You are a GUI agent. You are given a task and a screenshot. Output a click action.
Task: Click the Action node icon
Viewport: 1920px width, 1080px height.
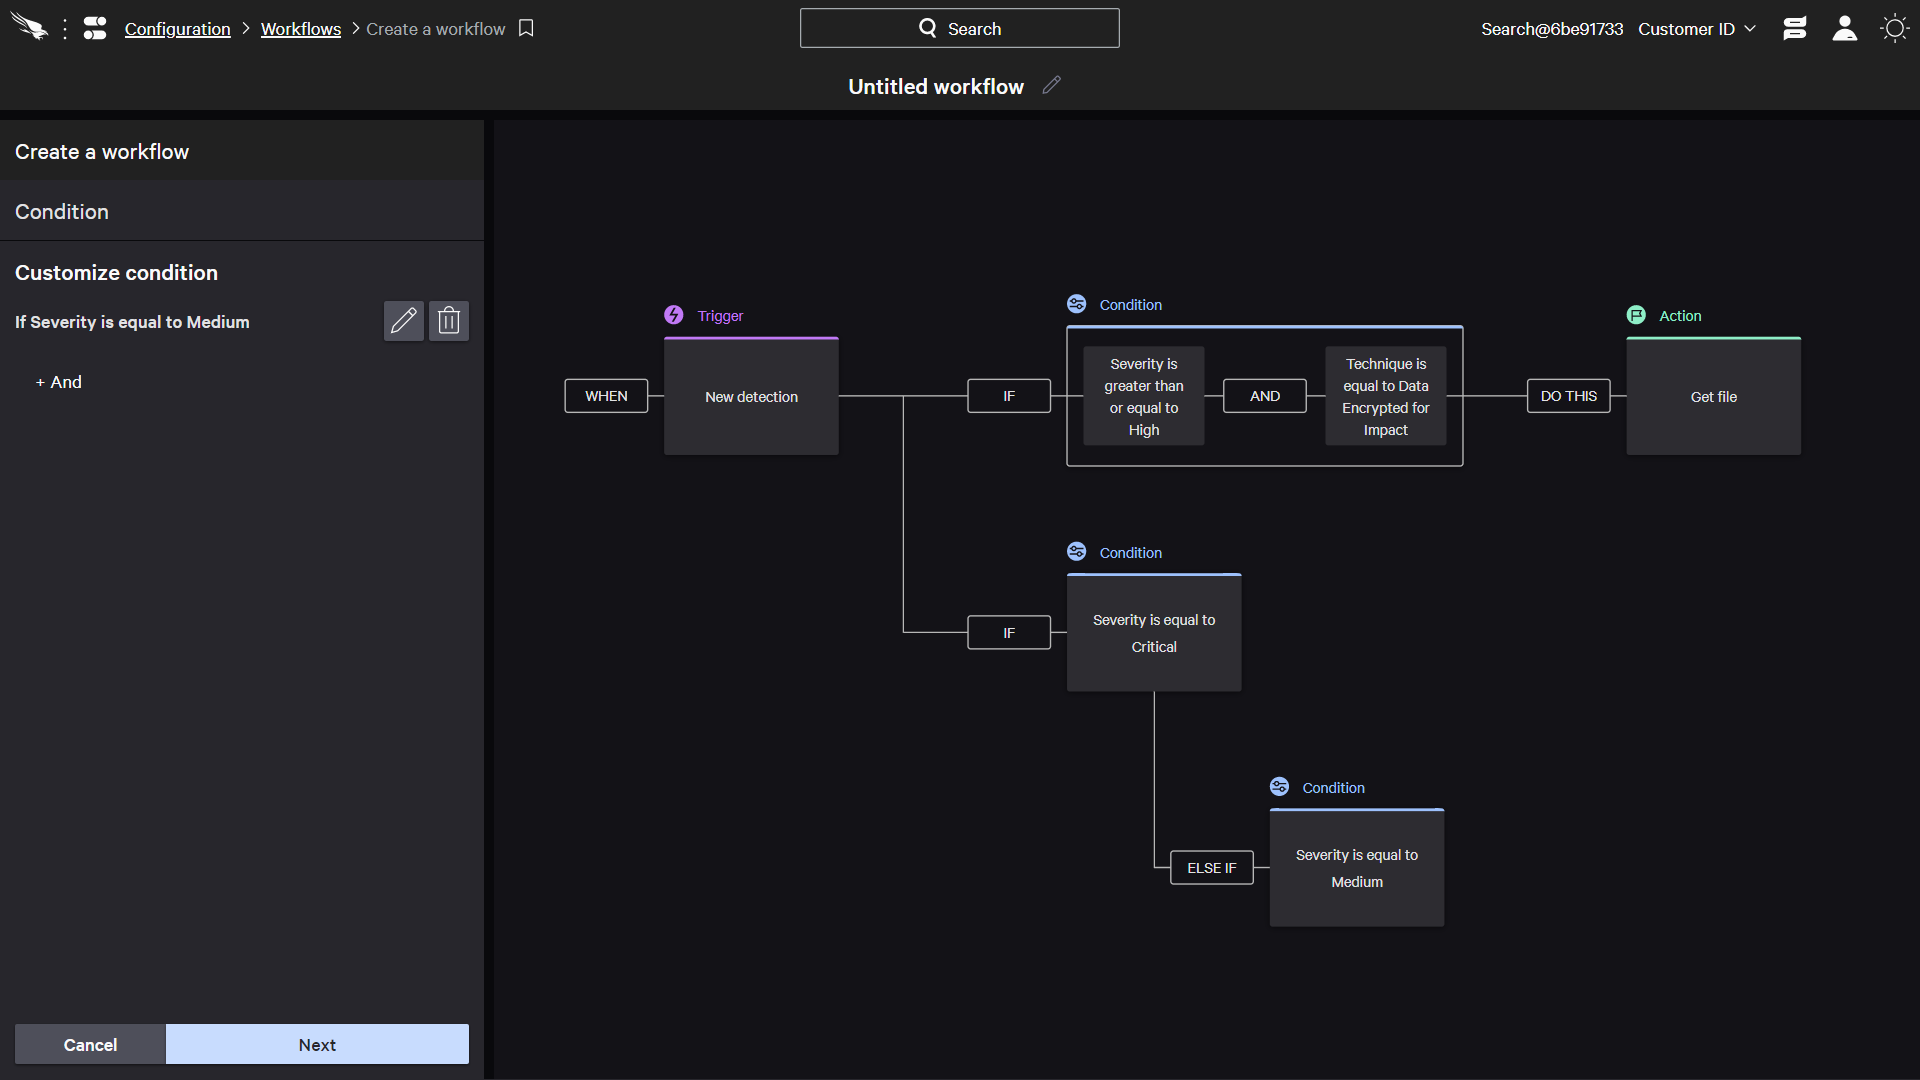pyautogui.click(x=1636, y=314)
